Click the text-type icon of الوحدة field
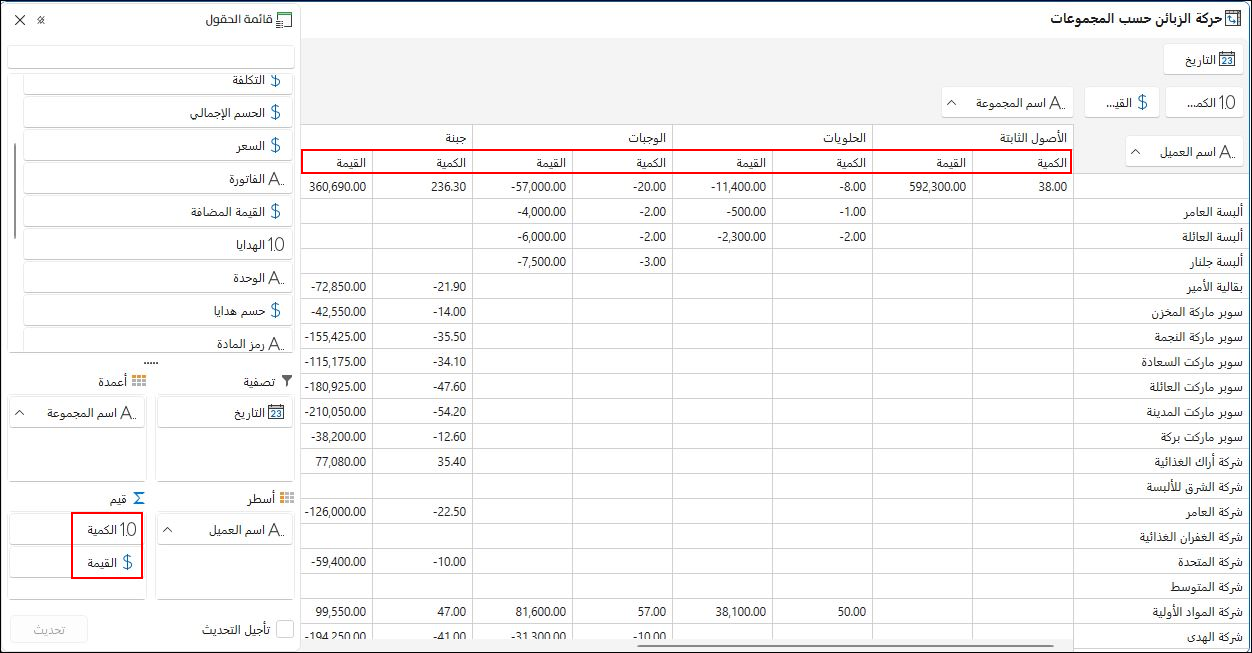1252x653 pixels. [277, 278]
